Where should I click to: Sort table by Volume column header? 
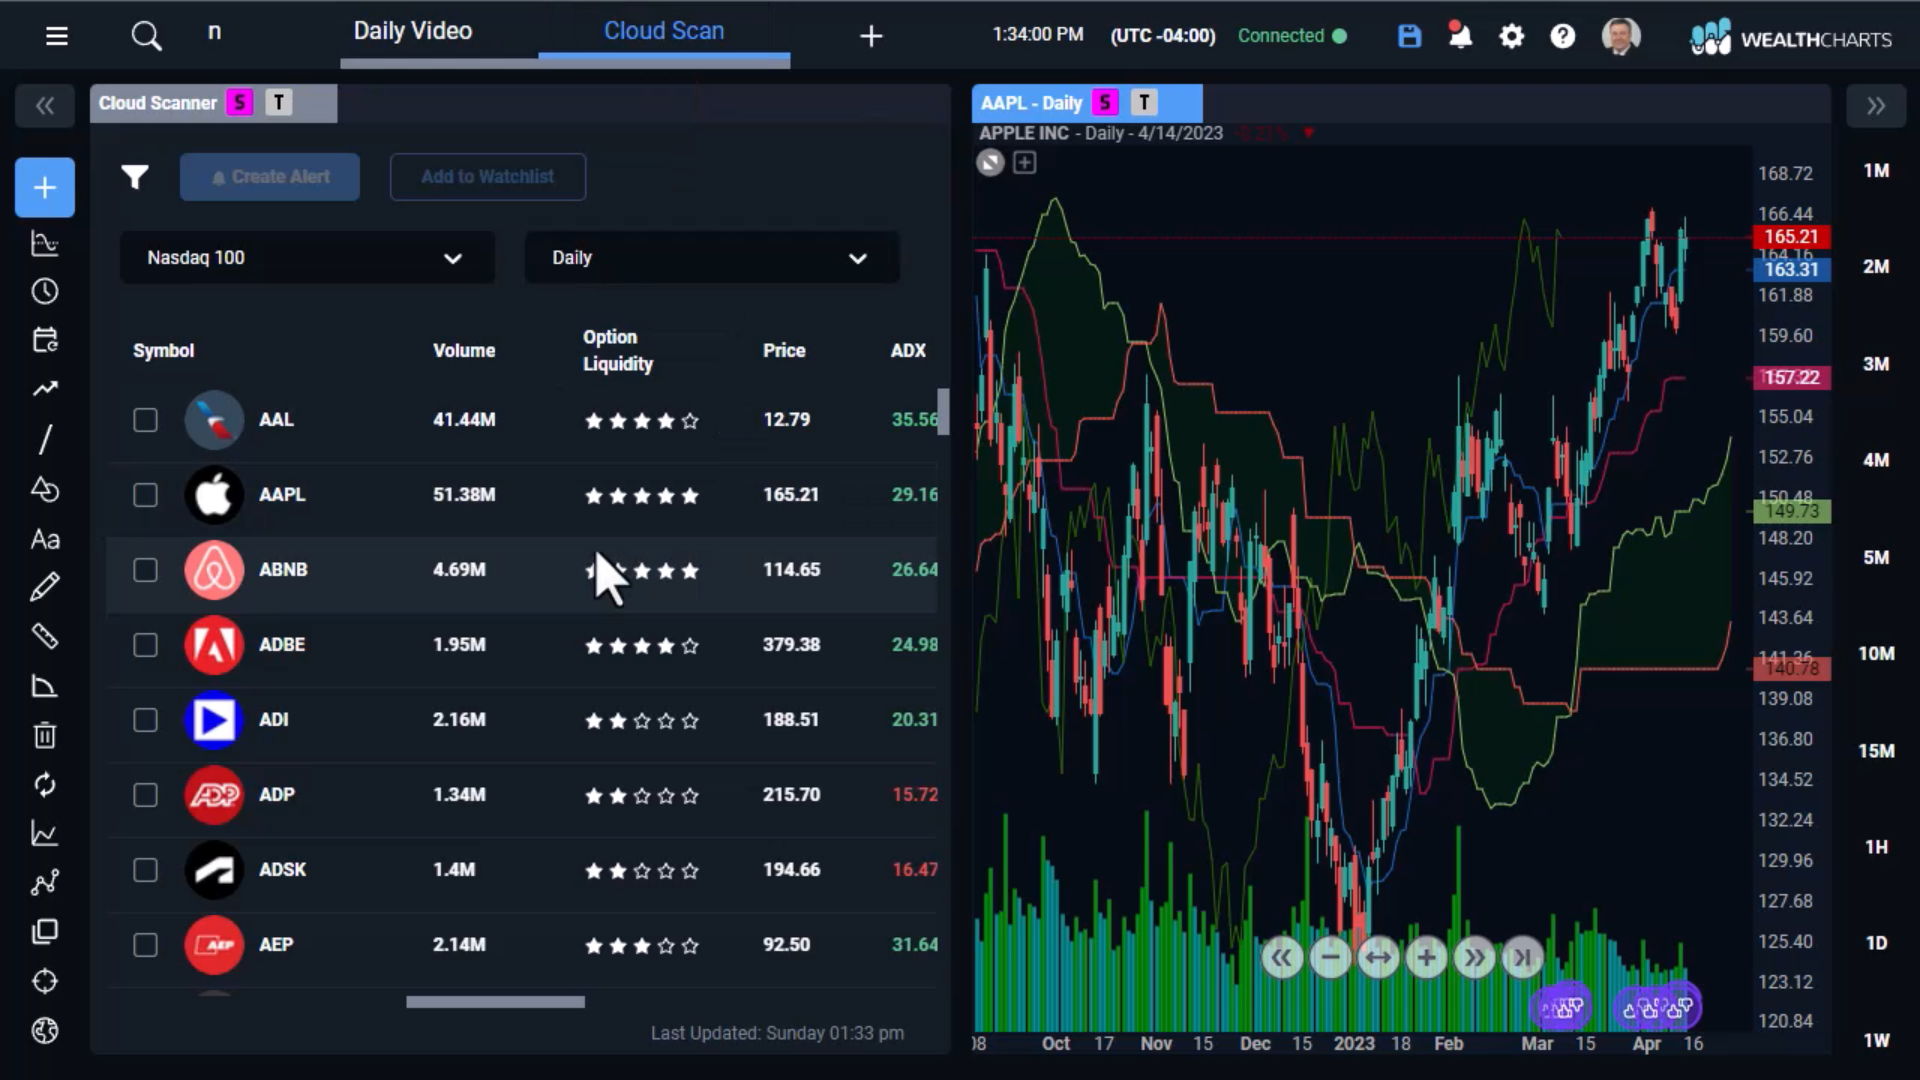pyautogui.click(x=464, y=351)
